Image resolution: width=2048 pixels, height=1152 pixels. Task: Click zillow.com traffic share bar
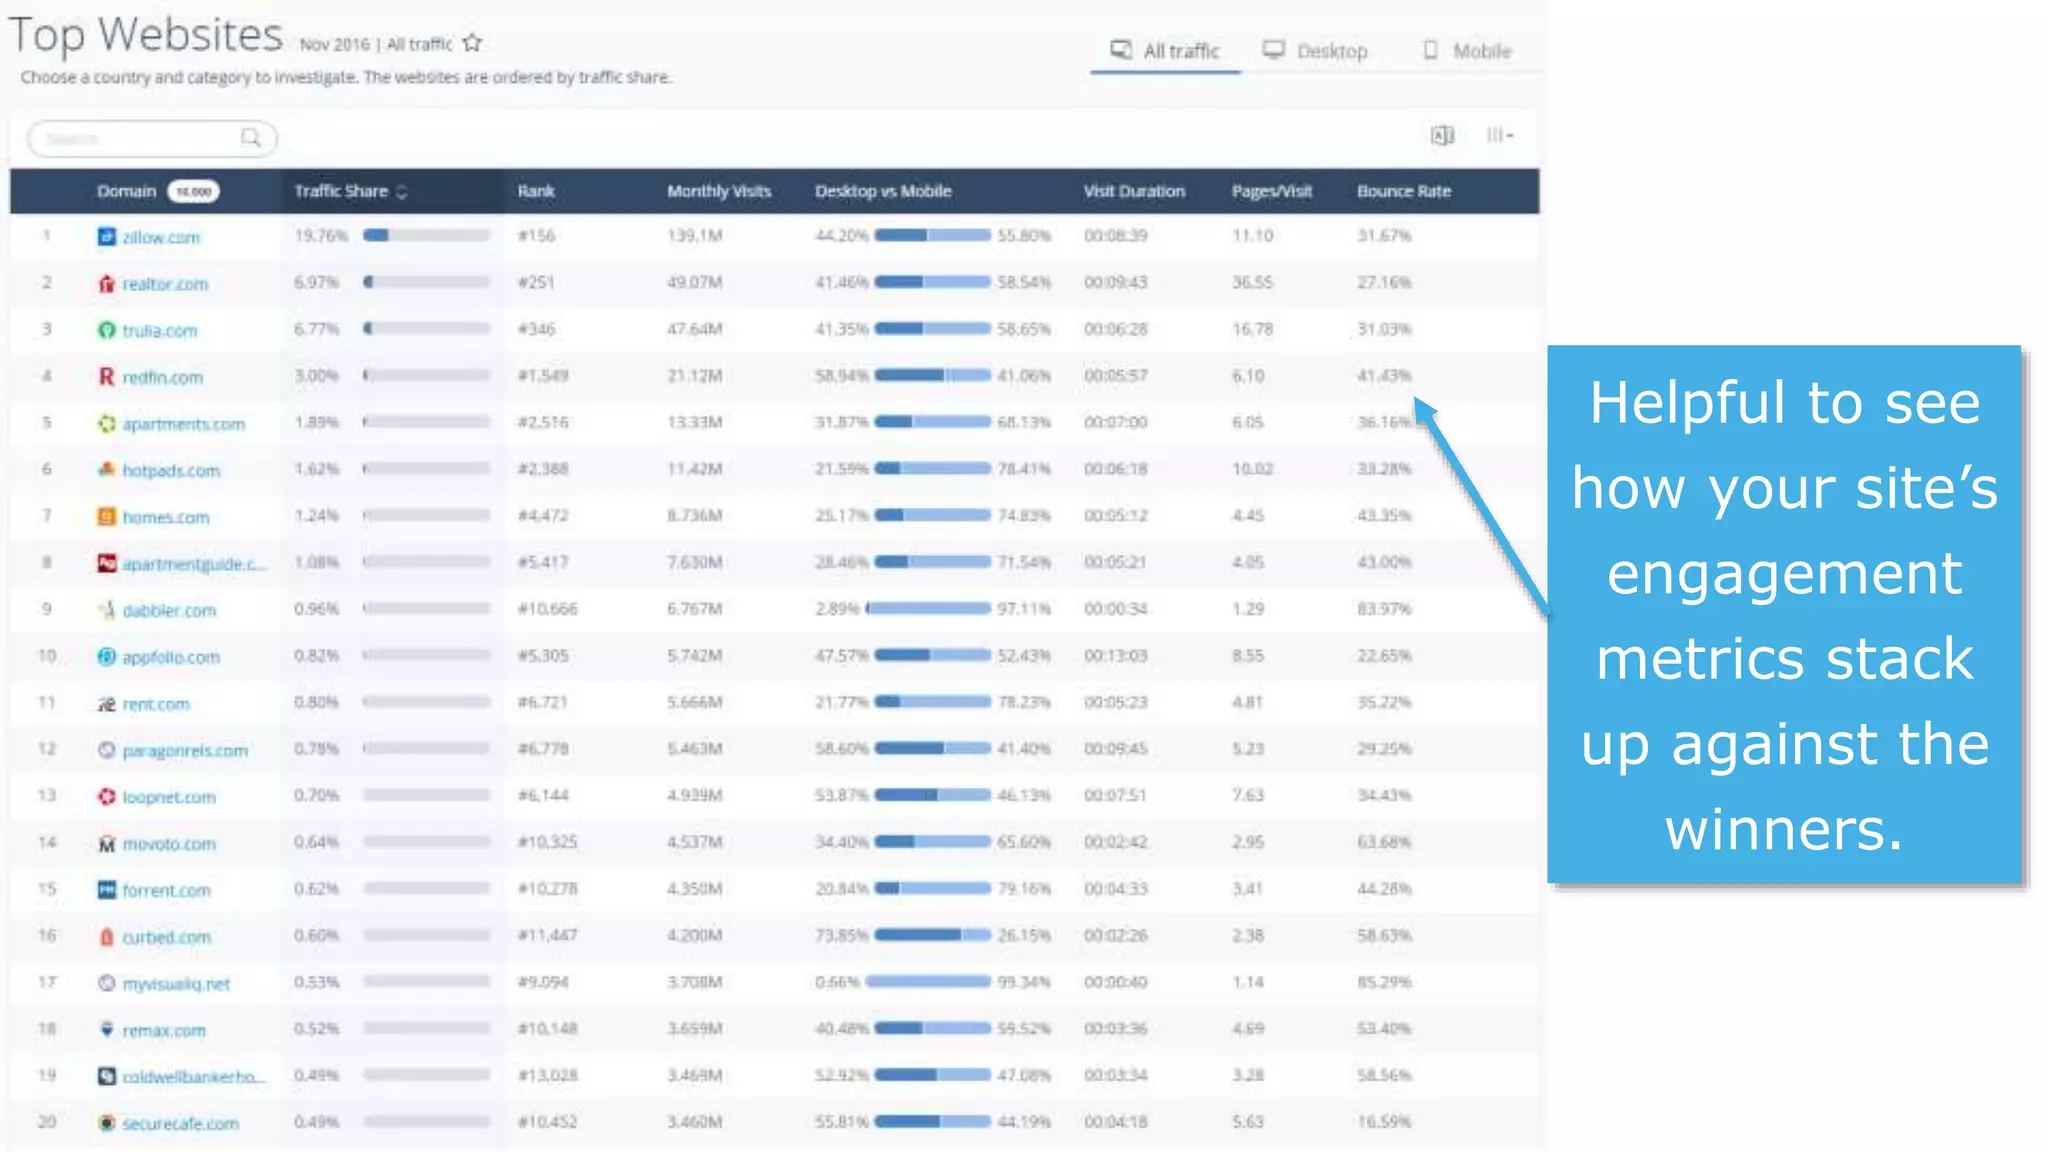coord(426,236)
